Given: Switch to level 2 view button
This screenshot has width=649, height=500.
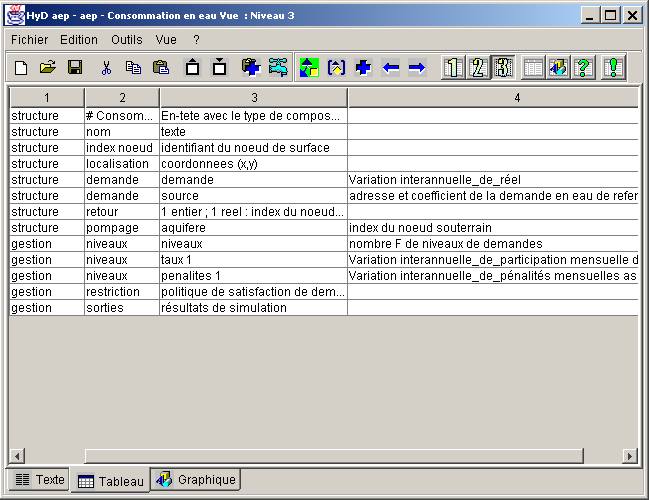Looking at the screenshot, I should tap(478, 67).
